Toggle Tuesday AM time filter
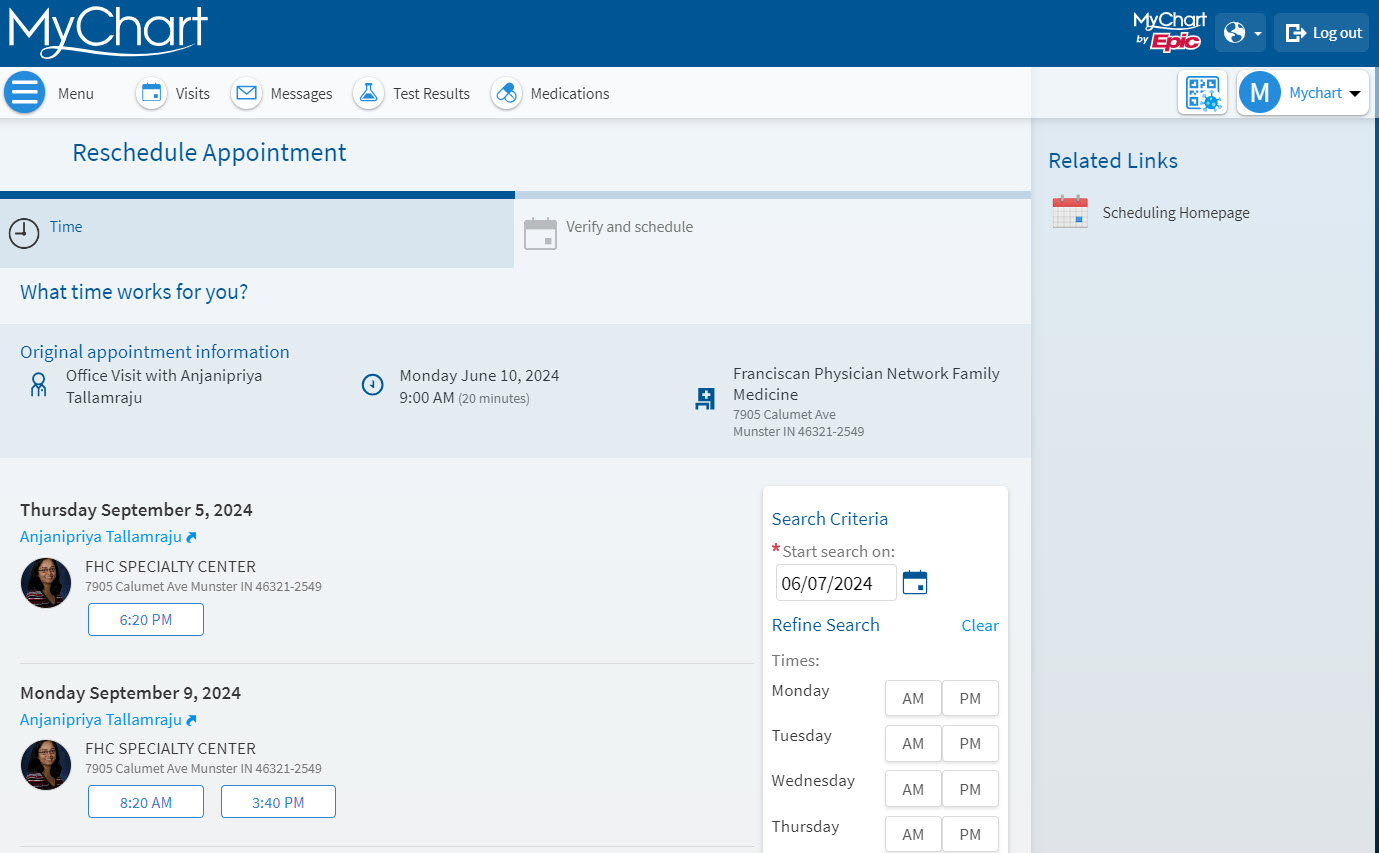The width and height of the screenshot is (1379, 853). [913, 744]
